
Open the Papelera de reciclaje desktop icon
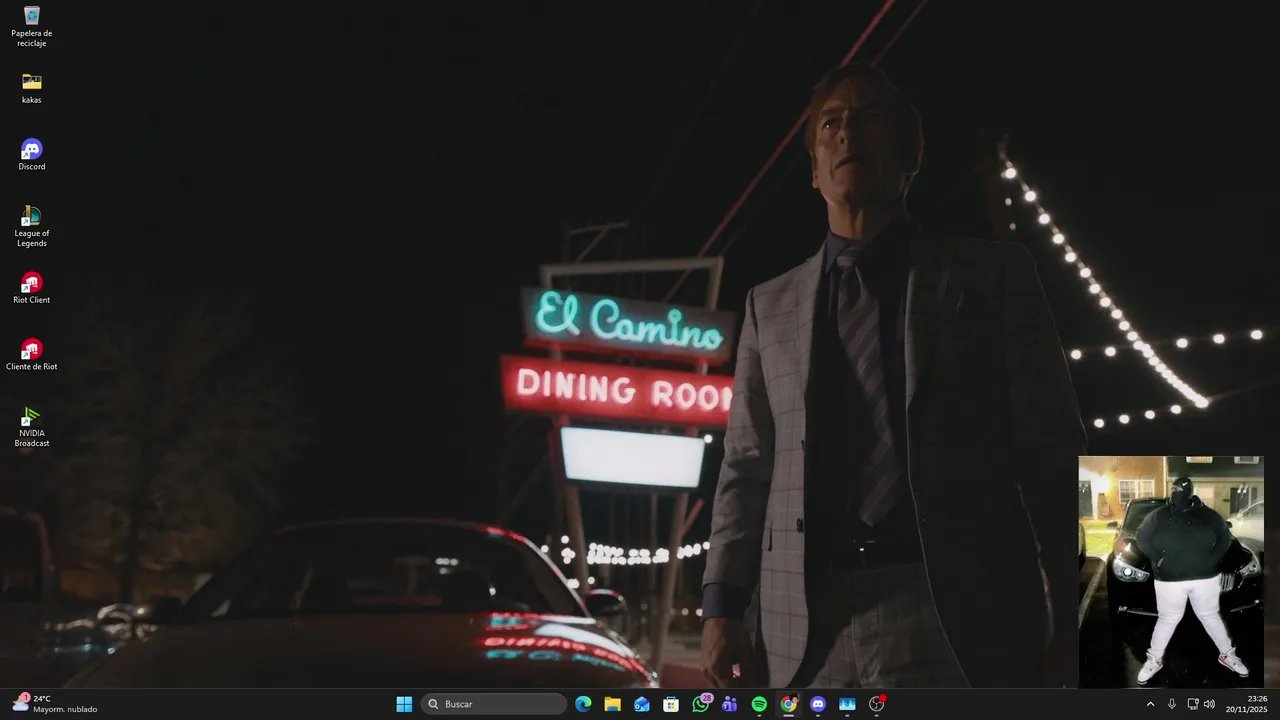coord(32,26)
